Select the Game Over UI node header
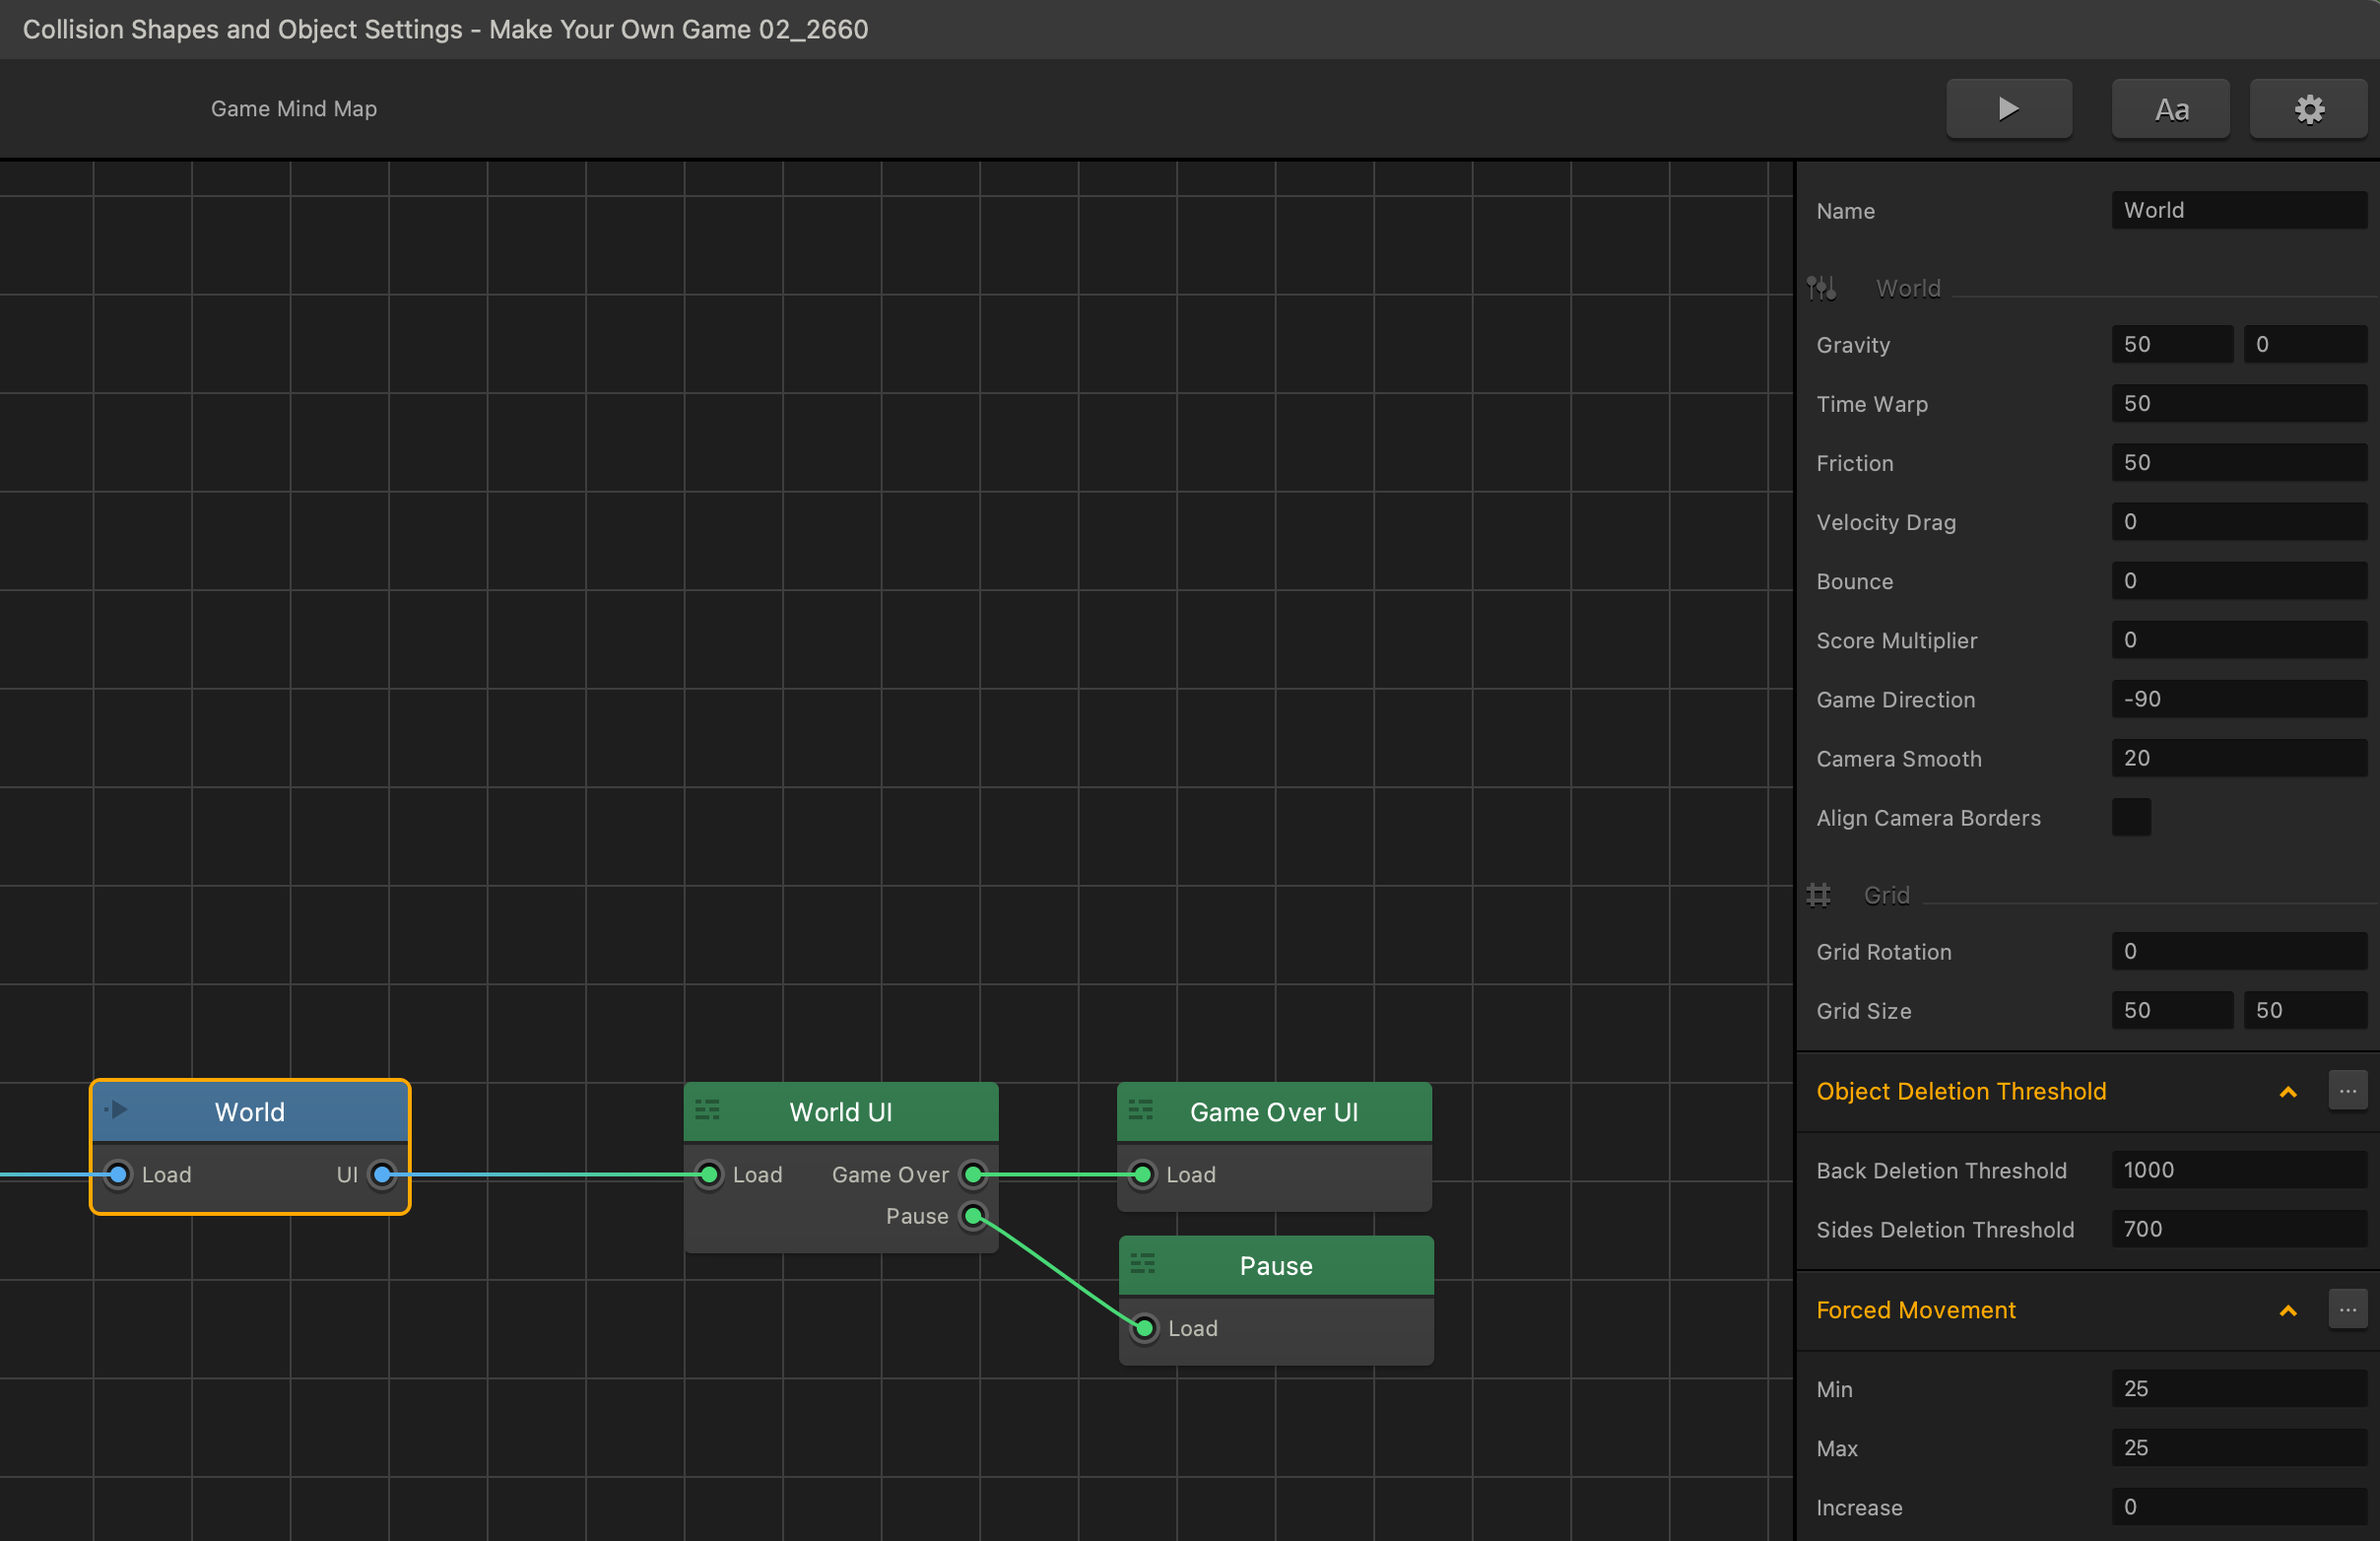This screenshot has height=1541, width=2380. coord(1273,1111)
